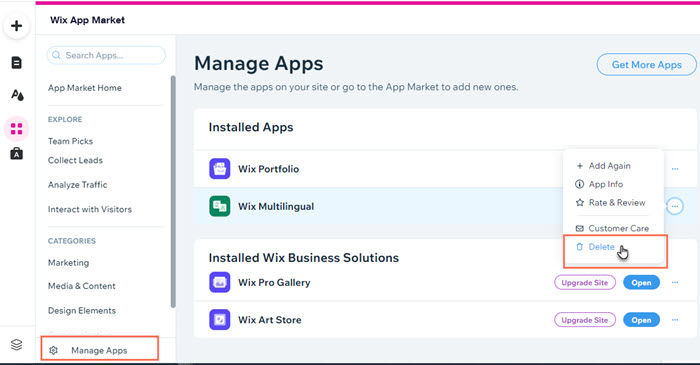Select Customer Care menu entry
Viewport: 700px width, 365px height.
pos(612,228)
